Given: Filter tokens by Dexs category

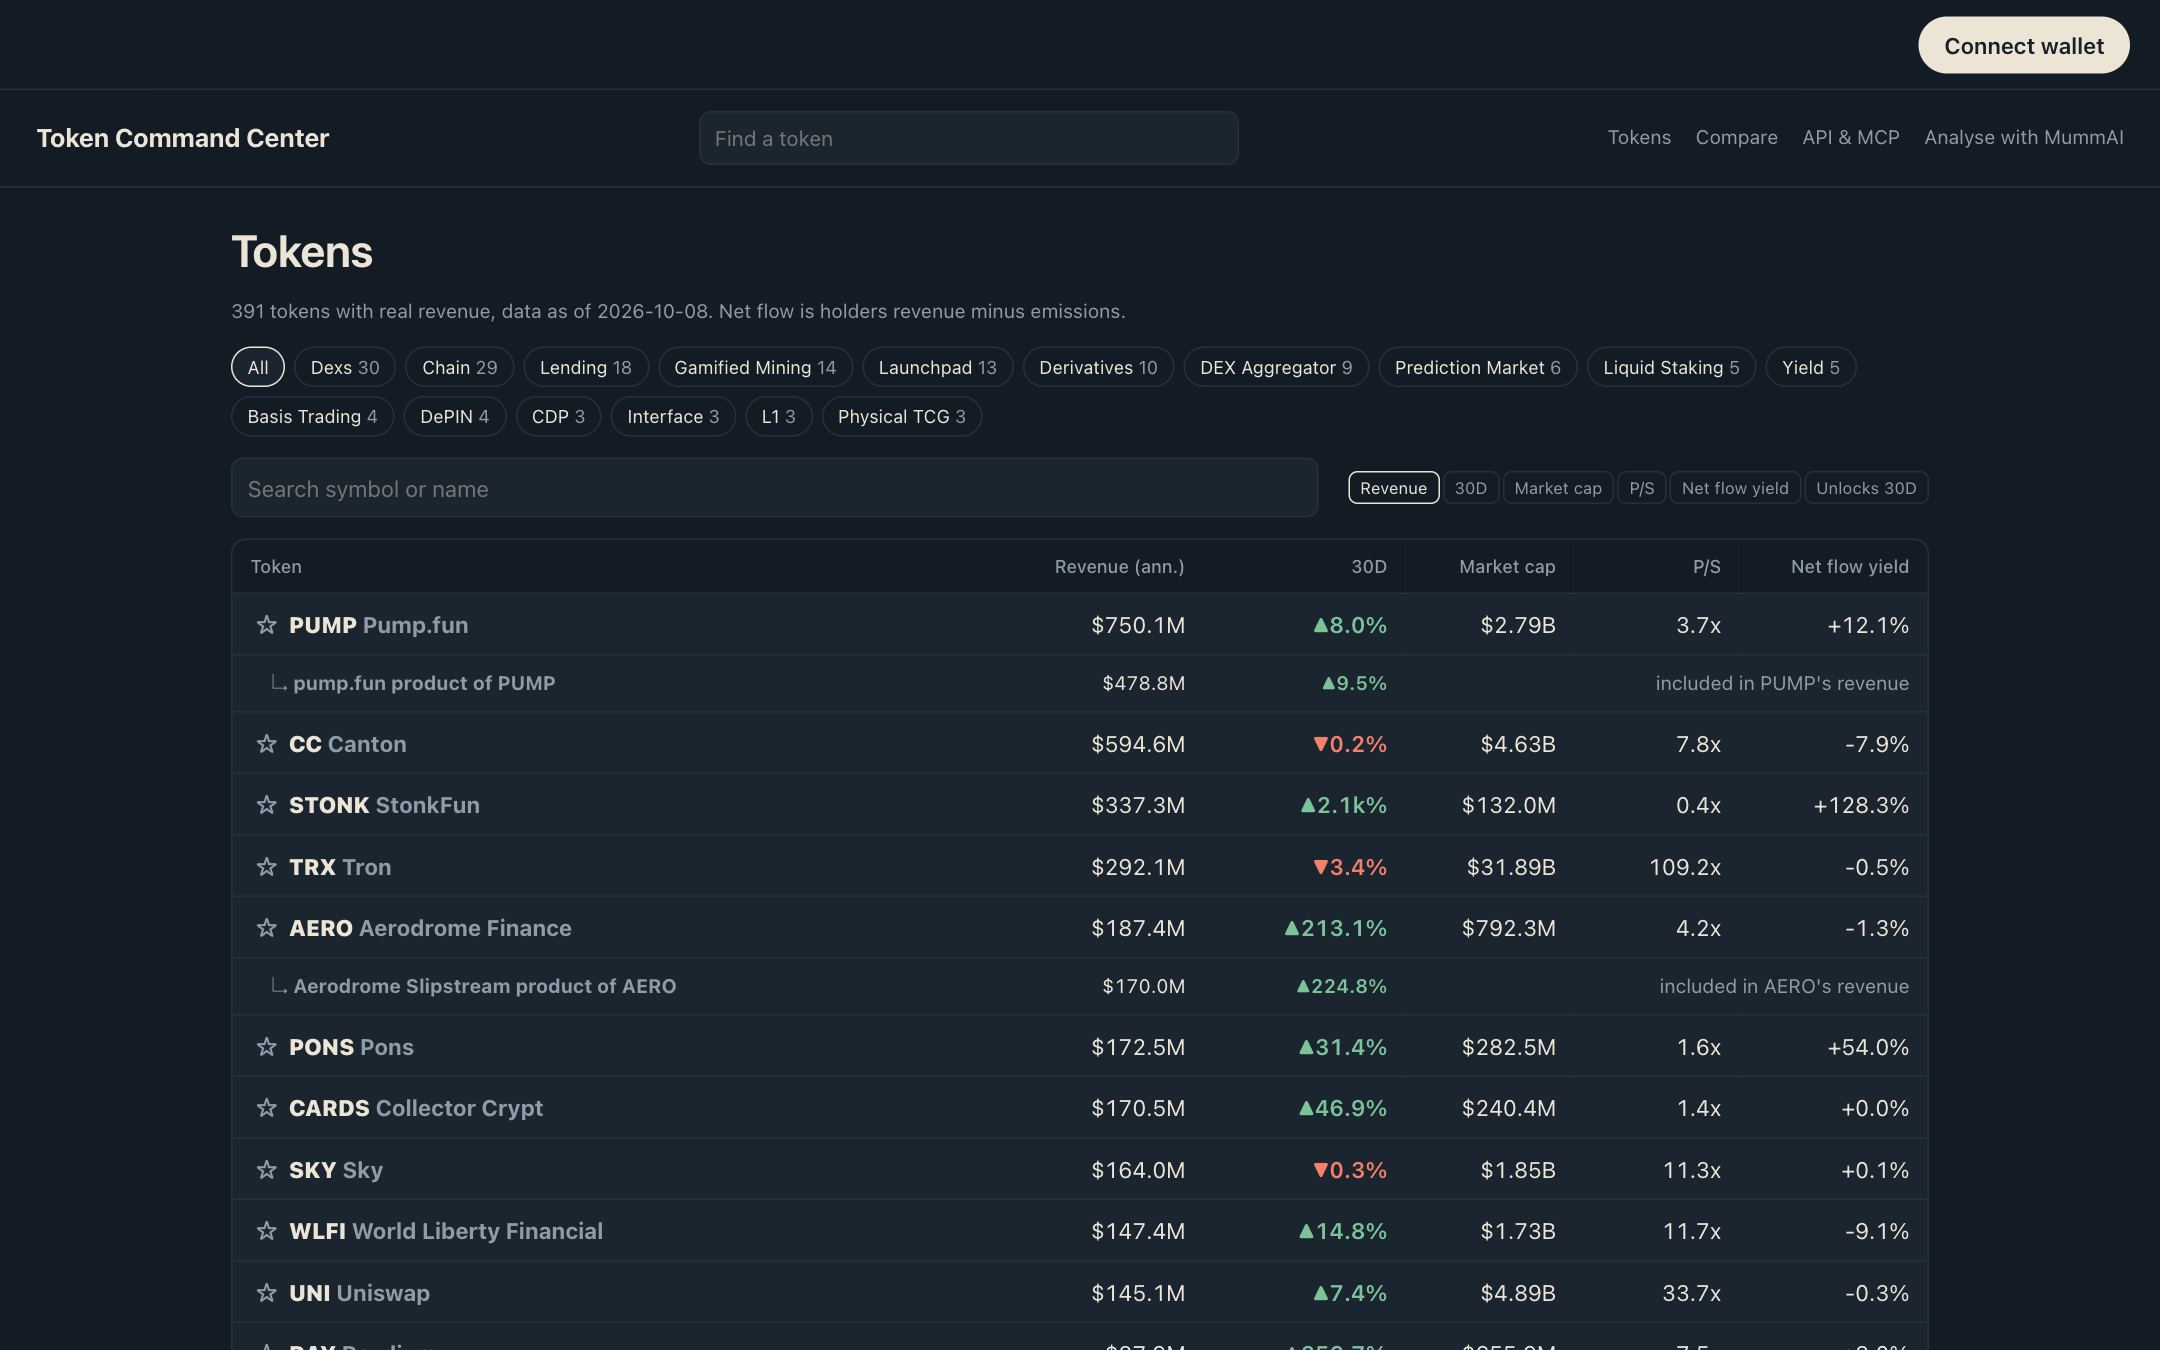Looking at the screenshot, I should coord(345,367).
